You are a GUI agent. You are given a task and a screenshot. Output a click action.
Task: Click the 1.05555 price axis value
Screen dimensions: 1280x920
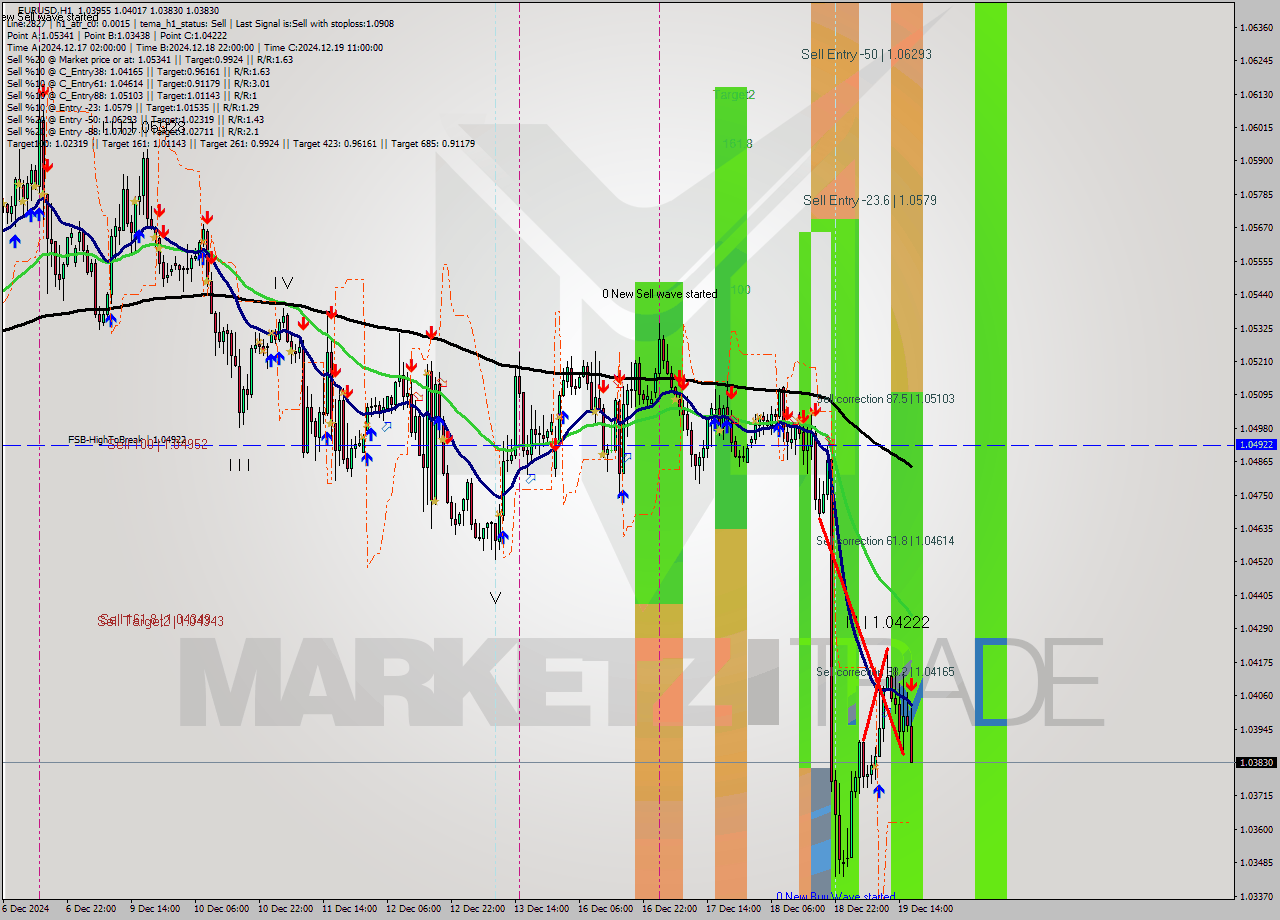1256,261
